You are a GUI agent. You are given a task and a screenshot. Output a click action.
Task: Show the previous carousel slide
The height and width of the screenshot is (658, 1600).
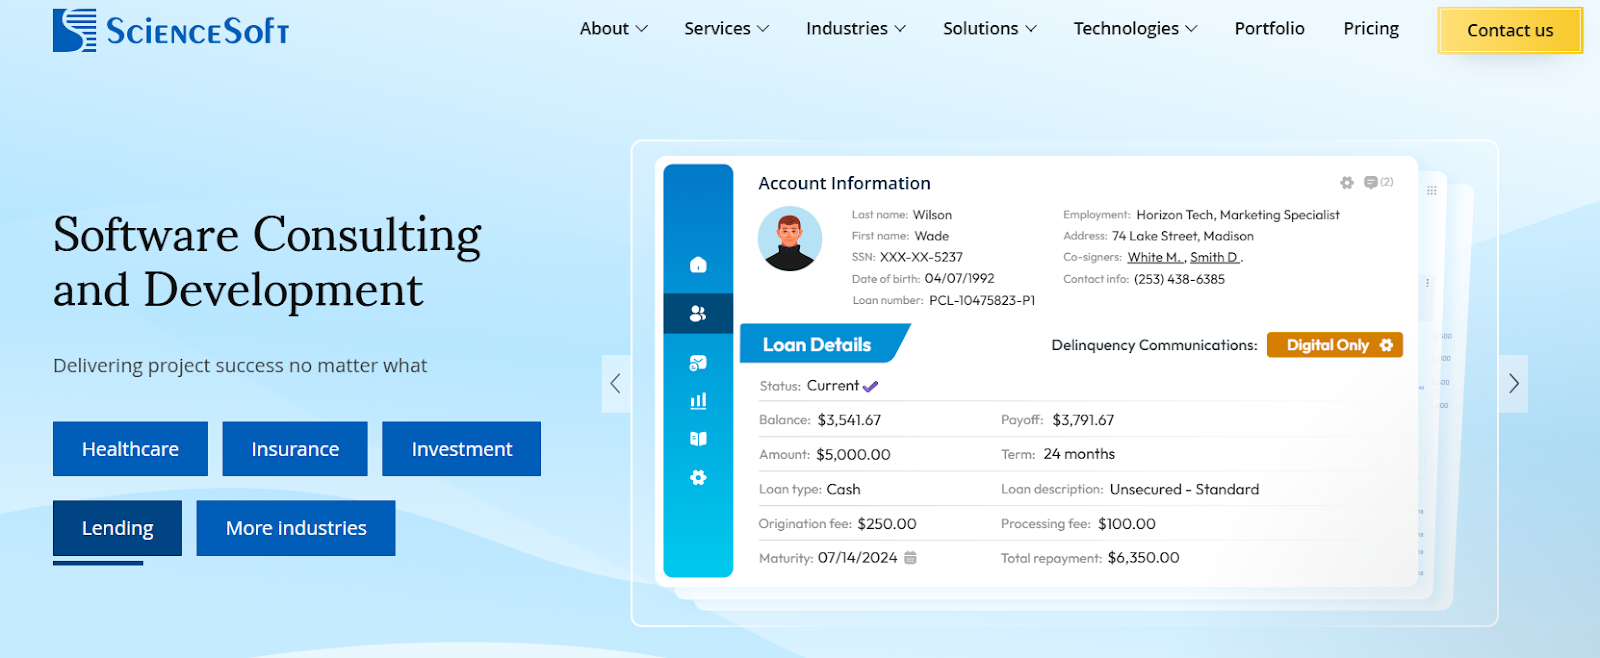click(616, 384)
